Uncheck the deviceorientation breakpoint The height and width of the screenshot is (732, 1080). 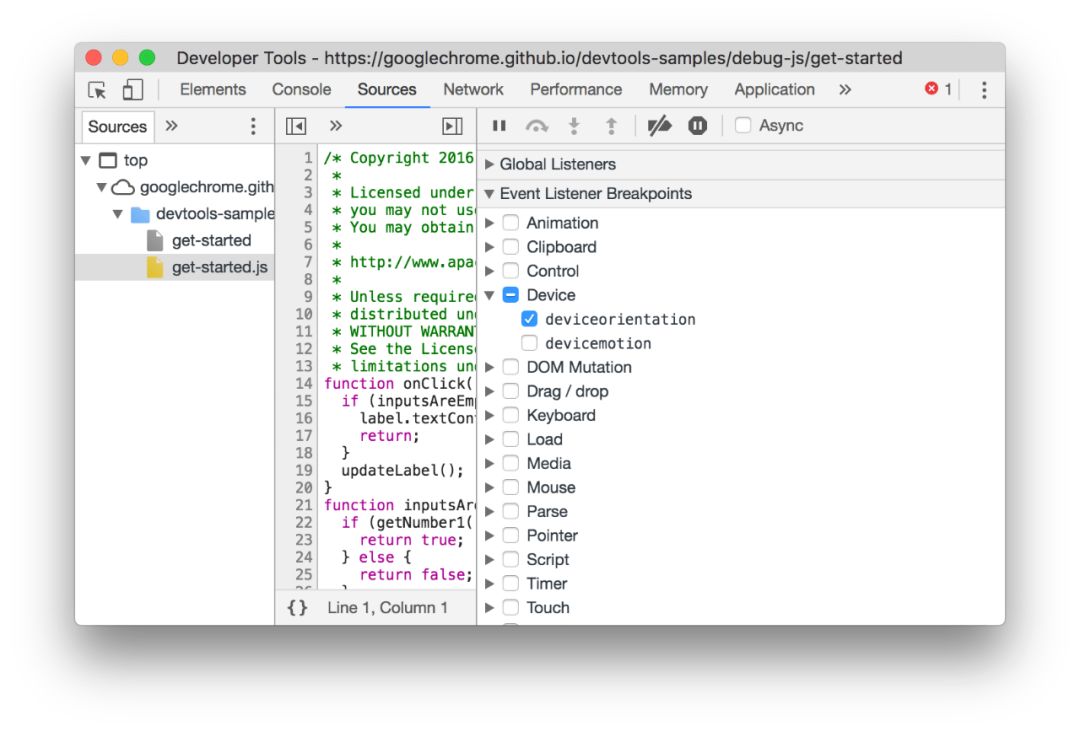point(529,319)
